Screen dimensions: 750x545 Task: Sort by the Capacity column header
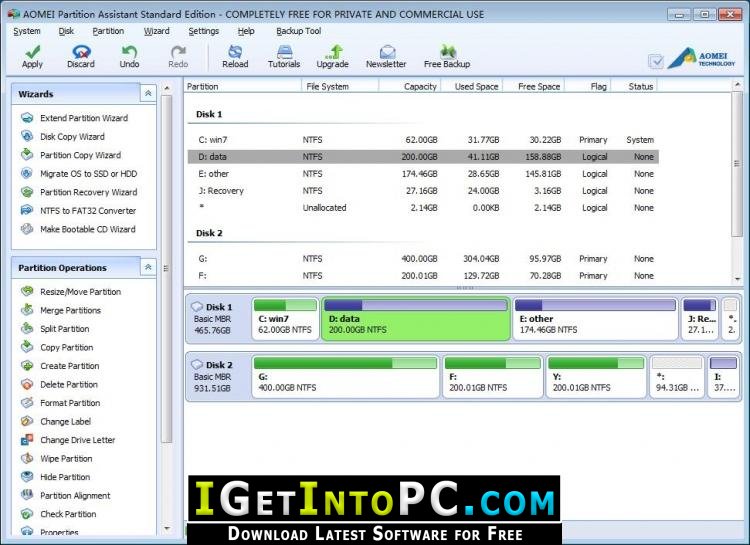[x=409, y=87]
